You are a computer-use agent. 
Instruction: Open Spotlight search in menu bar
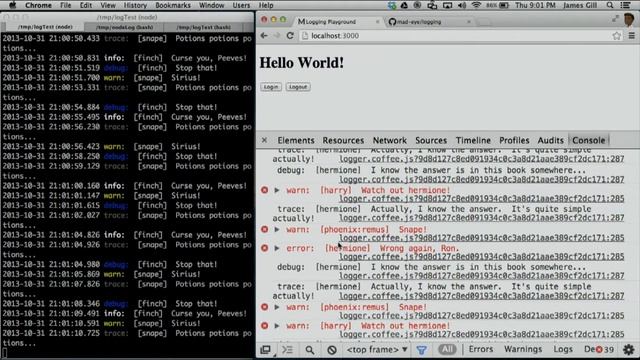click(x=610, y=5)
